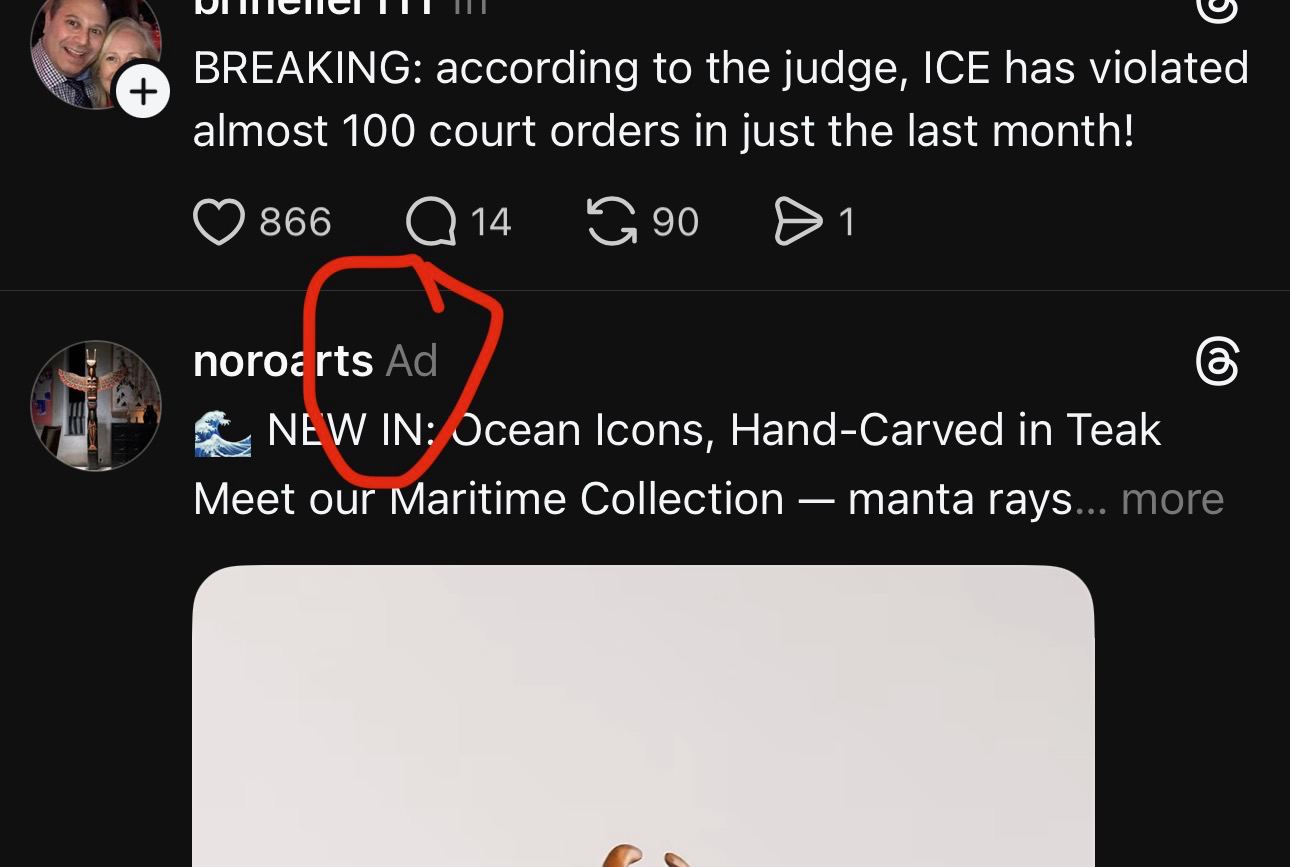This screenshot has width=1290, height=867.
Task: Tap the "Ad" label beside noroarts
Action: coord(412,361)
